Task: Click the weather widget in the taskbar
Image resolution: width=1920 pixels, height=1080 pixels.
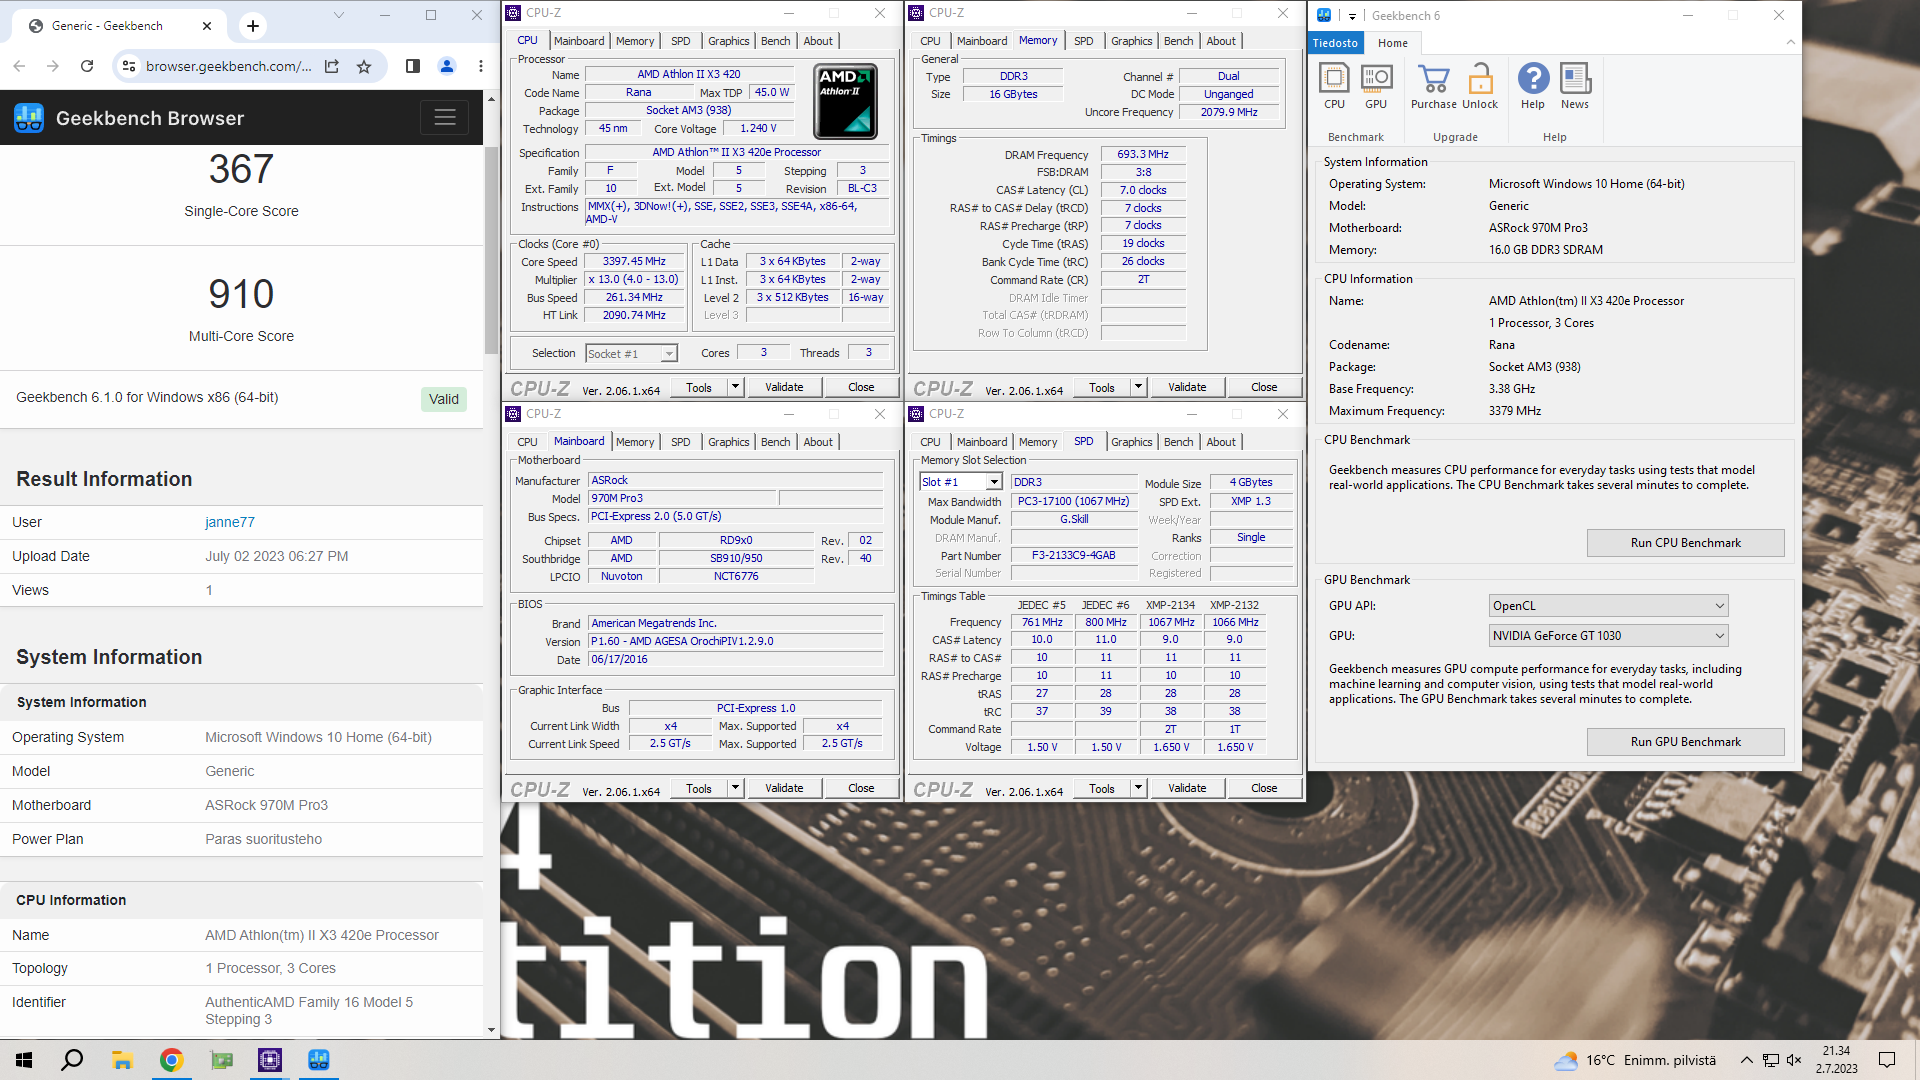Action: pos(1635,1060)
